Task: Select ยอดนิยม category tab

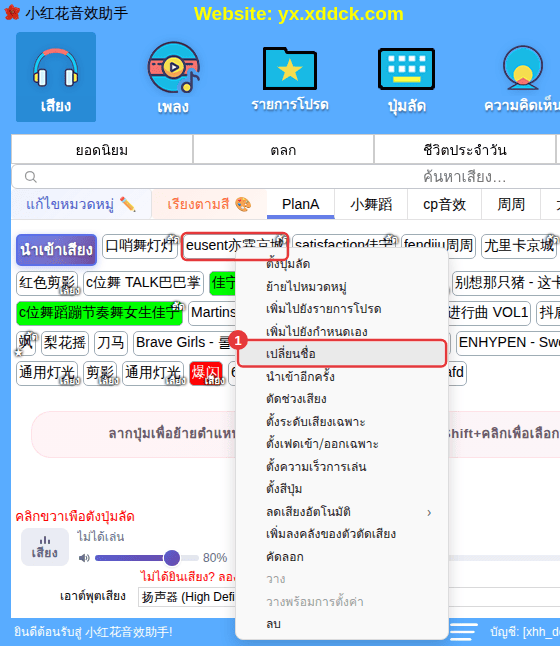Action: [x=102, y=150]
